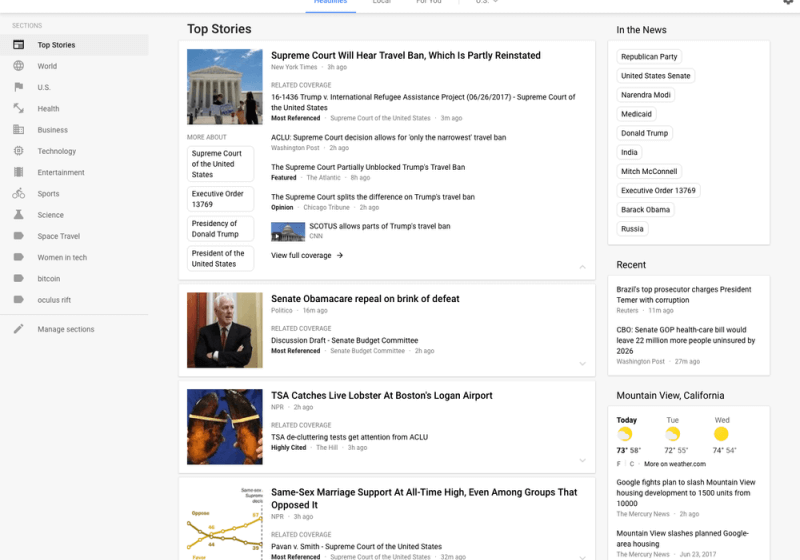Click the Republican Party topic chip
The width and height of the screenshot is (800, 560).
click(x=649, y=57)
